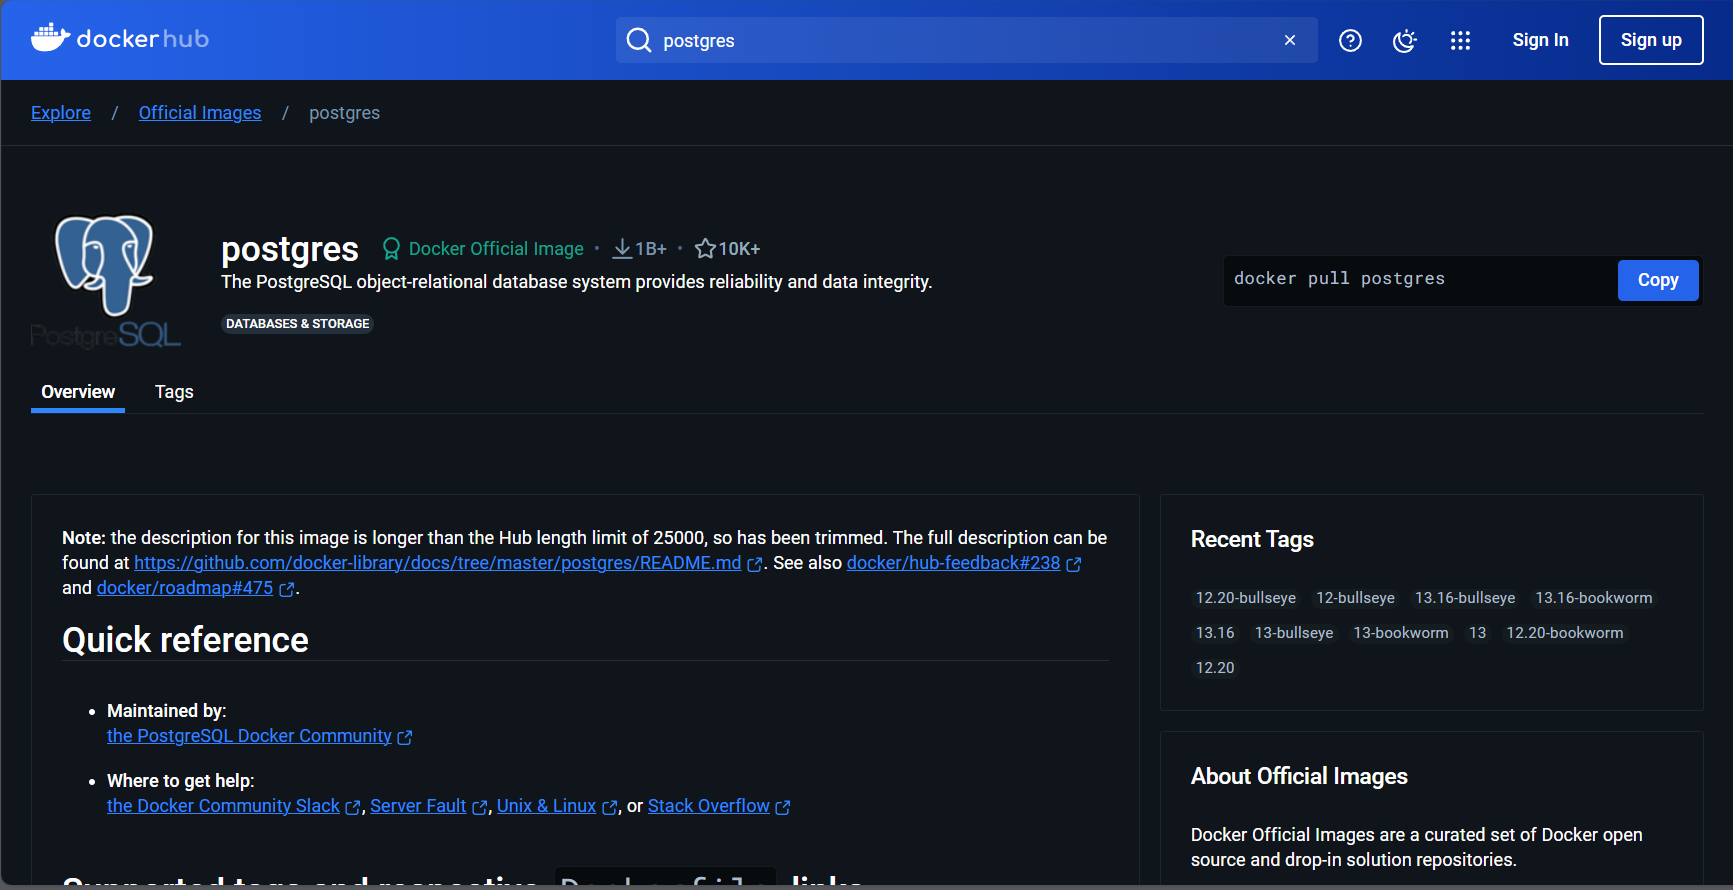Open the help question mark icon

(1350, 40)
